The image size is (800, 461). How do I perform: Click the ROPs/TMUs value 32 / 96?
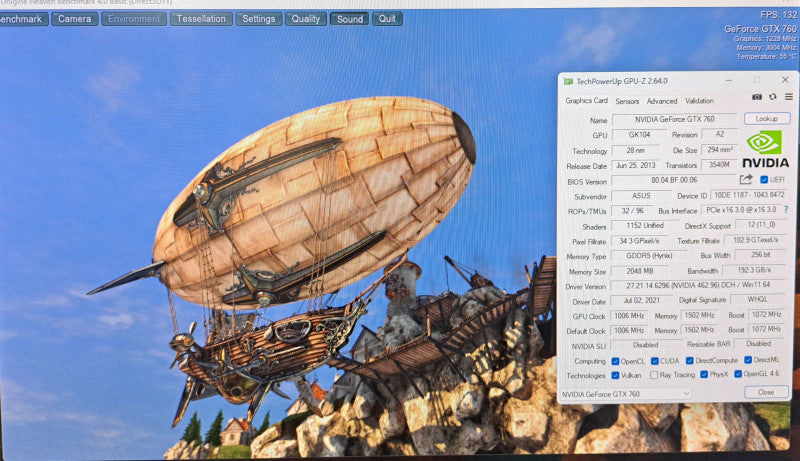pos(632,211)
